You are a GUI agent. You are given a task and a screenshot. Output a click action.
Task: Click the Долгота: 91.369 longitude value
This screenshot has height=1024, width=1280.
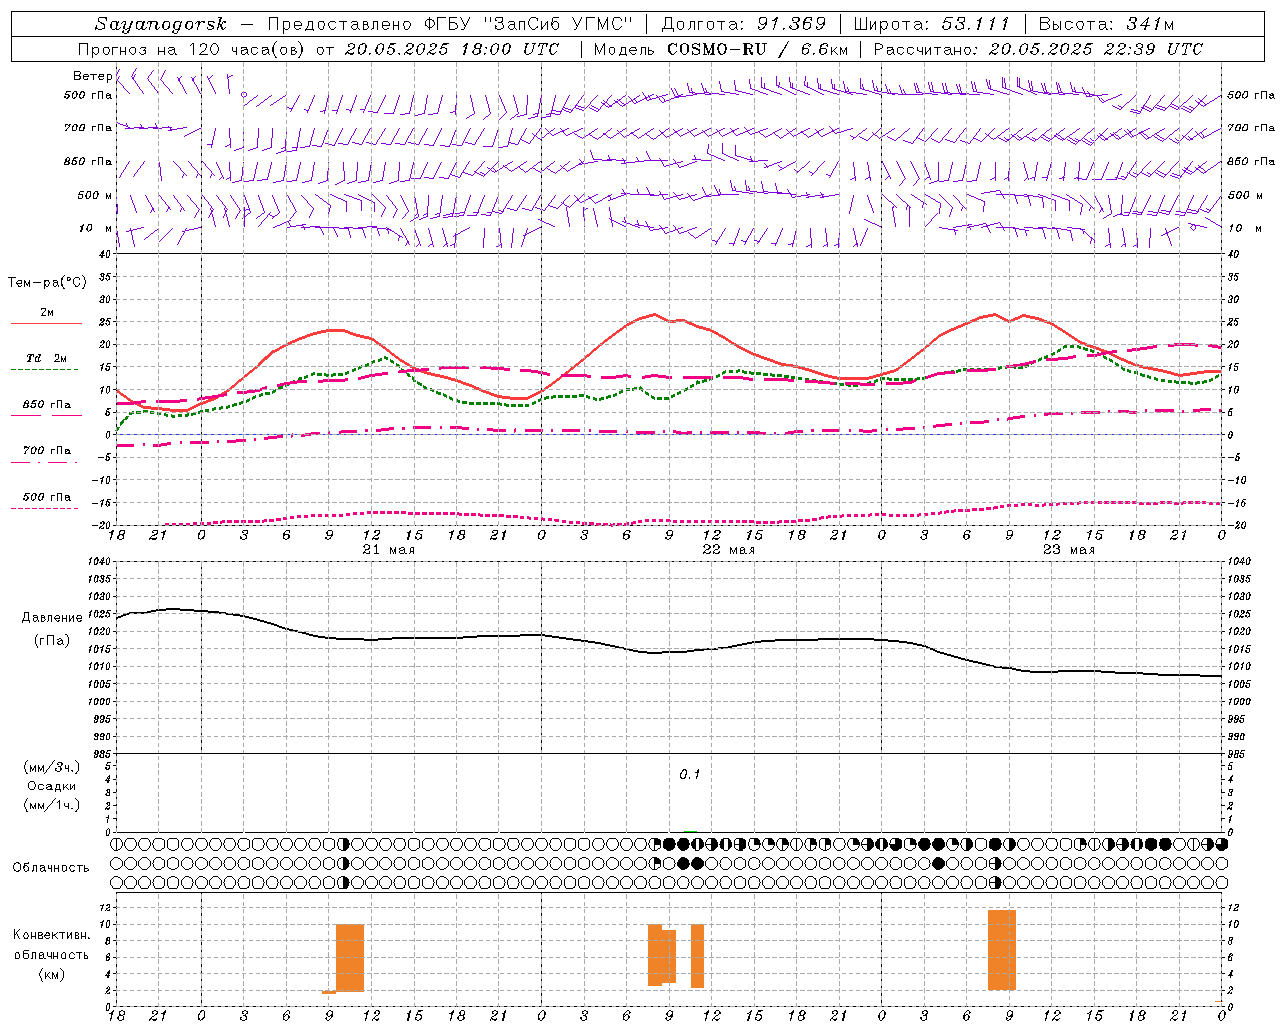(744, 24)
